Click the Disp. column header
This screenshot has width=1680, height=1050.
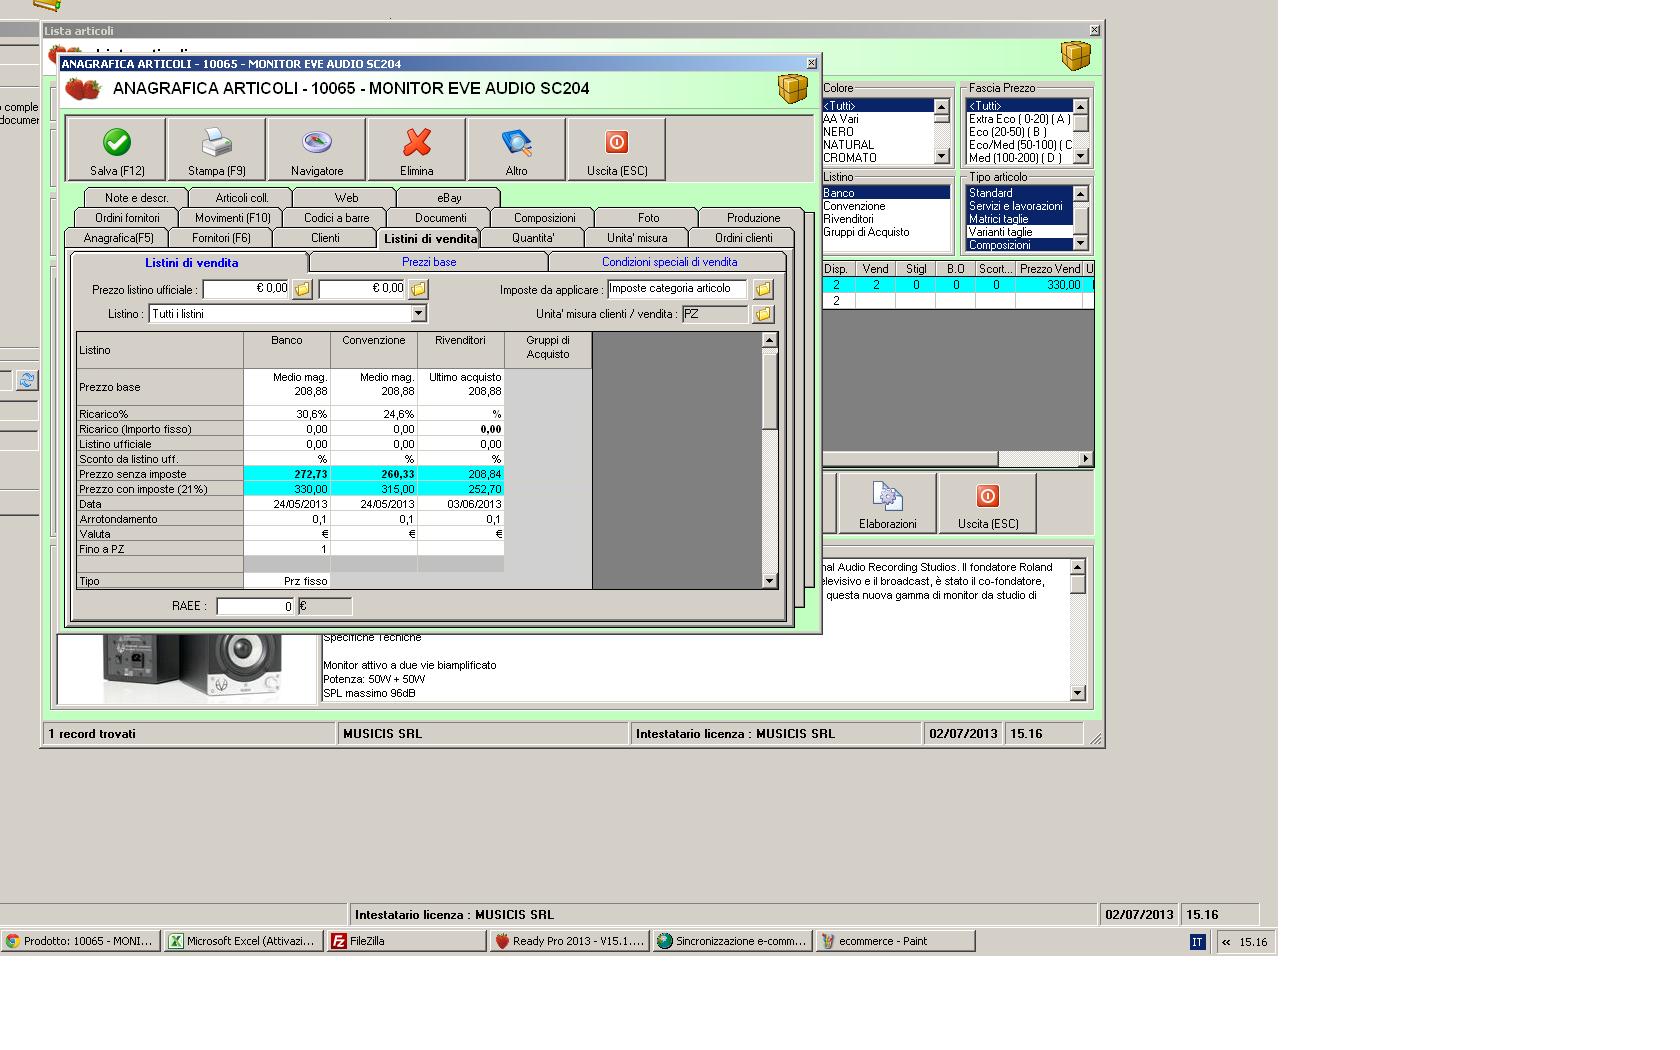point(836,269)
